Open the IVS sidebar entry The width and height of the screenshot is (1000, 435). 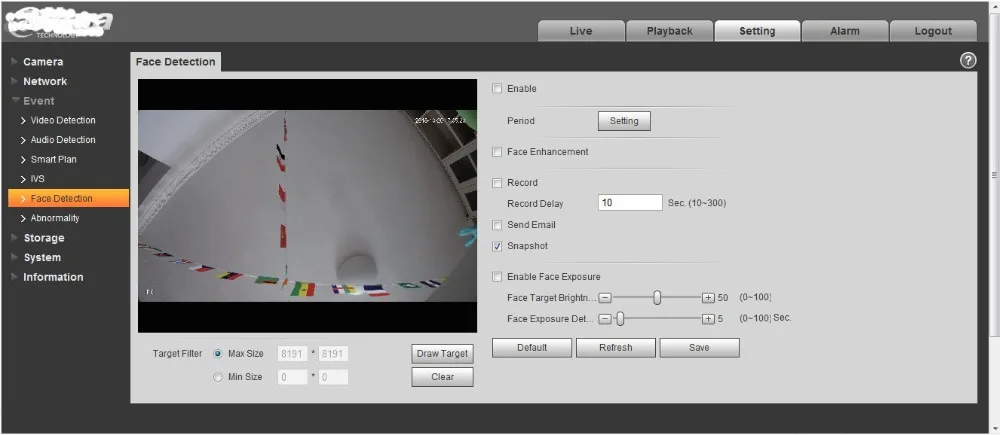coord(38,179)
